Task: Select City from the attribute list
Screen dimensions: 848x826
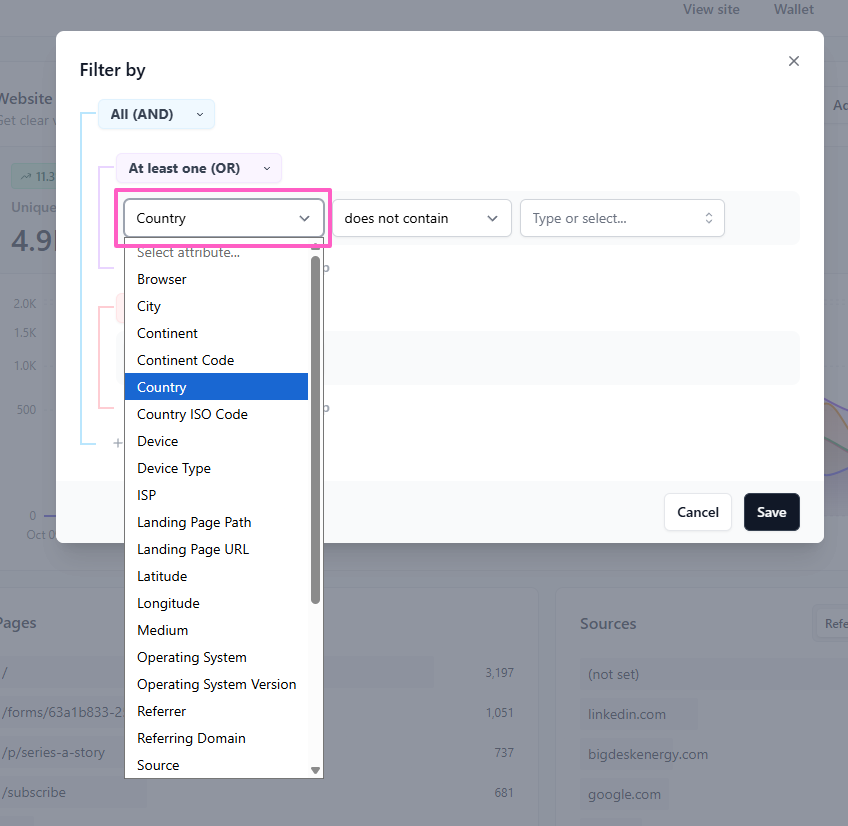Action: click(x=149, y=306)
